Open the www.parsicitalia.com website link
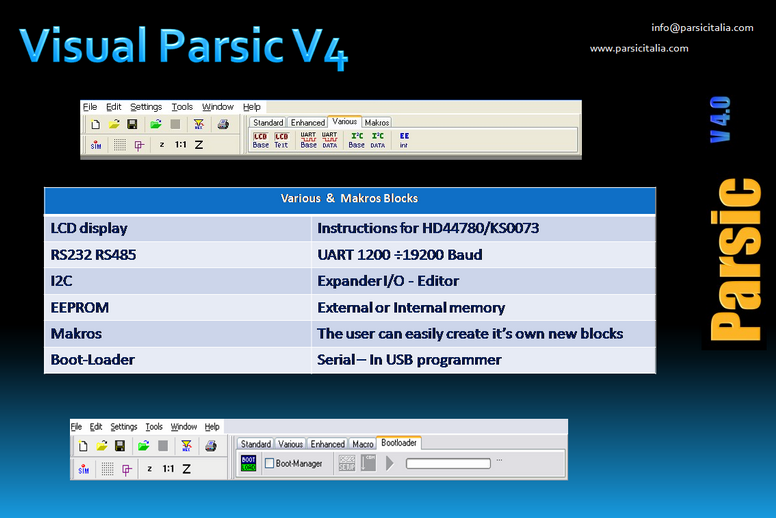 tap(639, 48)
